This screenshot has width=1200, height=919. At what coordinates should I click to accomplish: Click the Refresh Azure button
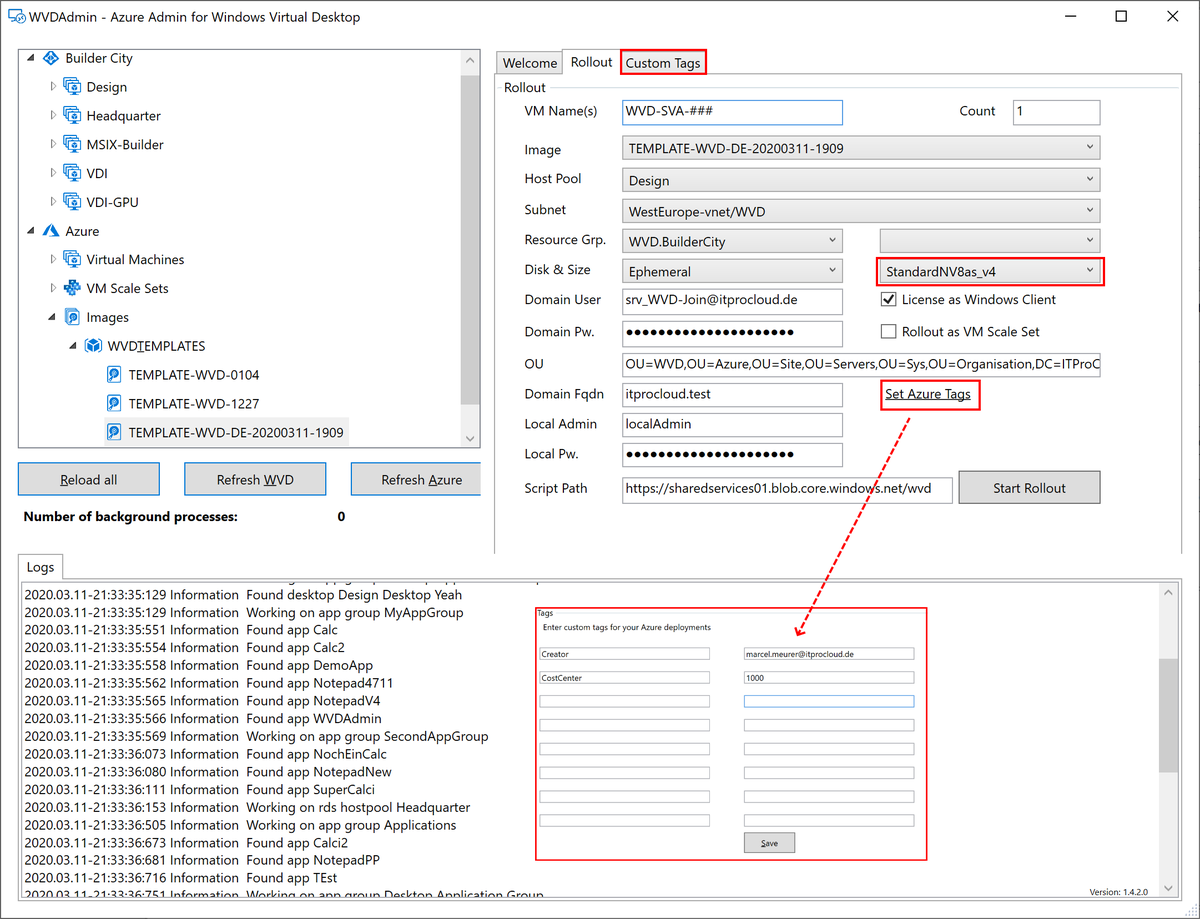pyautogui.click(x=415, y=479)
